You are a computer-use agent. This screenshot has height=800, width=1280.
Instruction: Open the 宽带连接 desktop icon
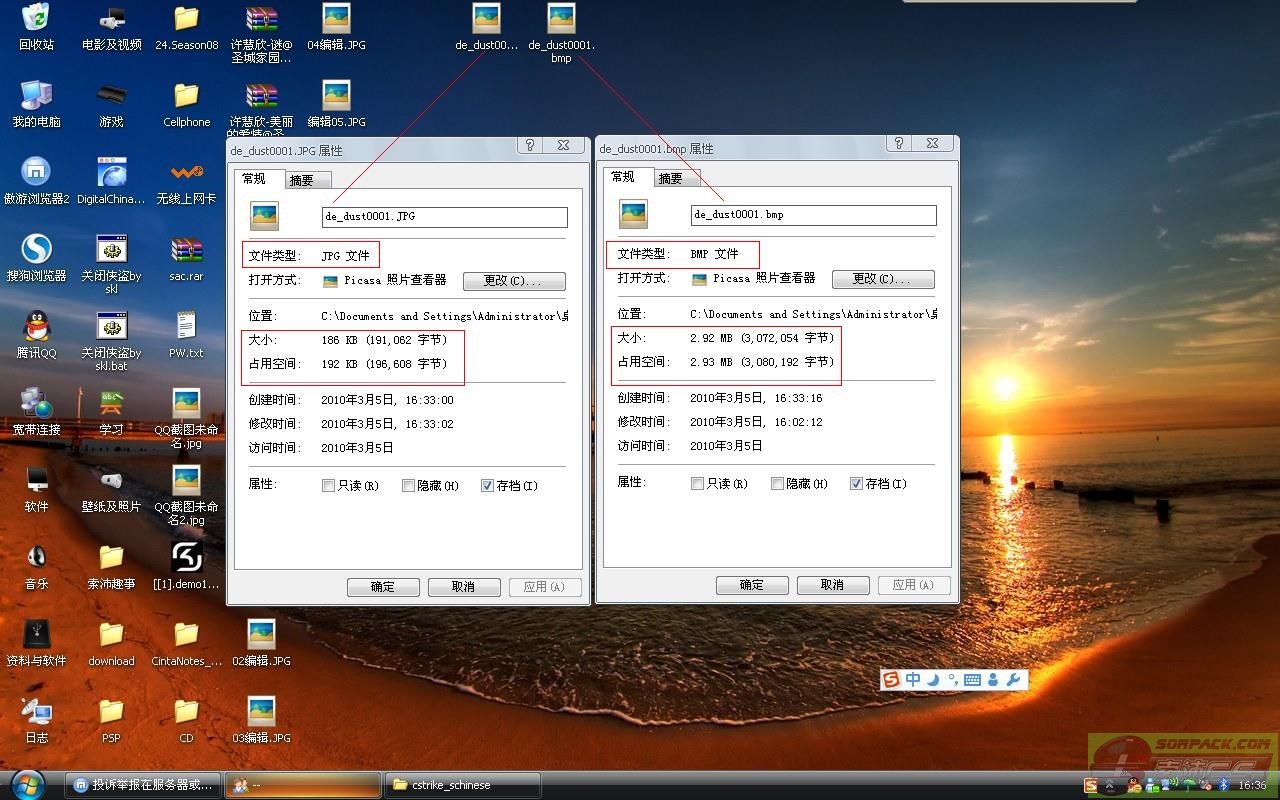pyautogui.click(x=36, y=404)
